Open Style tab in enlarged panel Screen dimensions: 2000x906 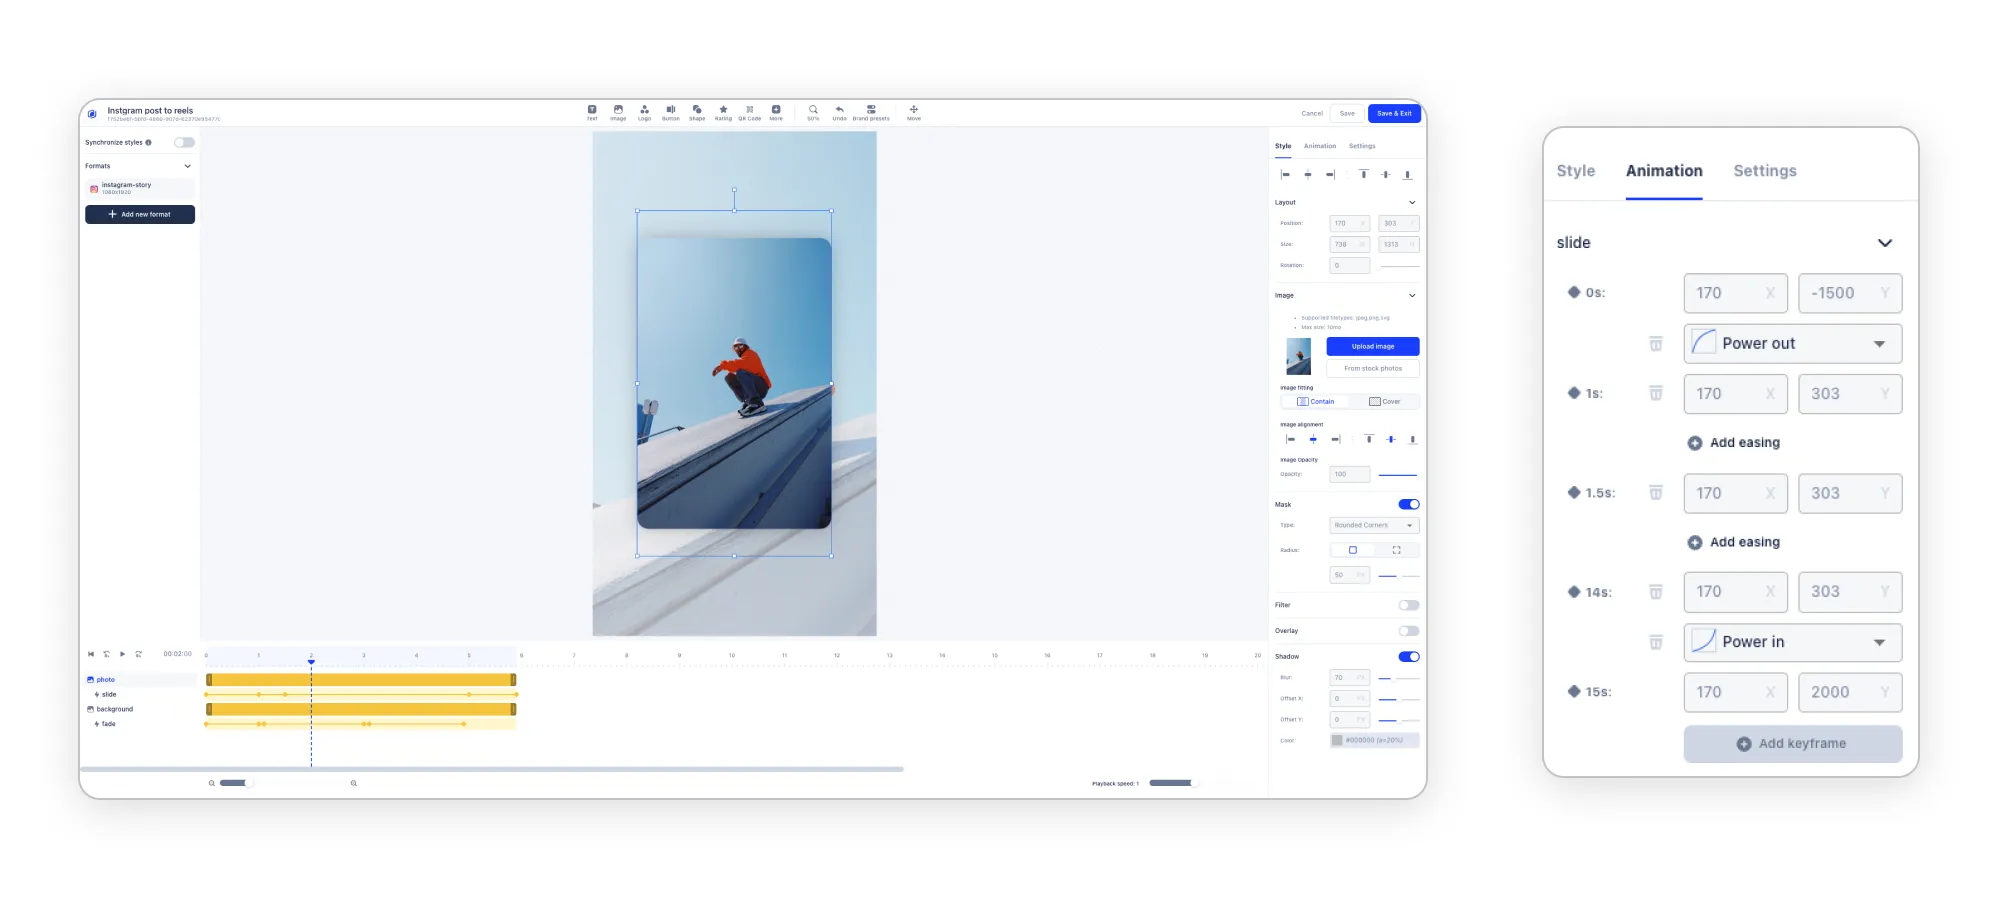tap(1576, 171)
